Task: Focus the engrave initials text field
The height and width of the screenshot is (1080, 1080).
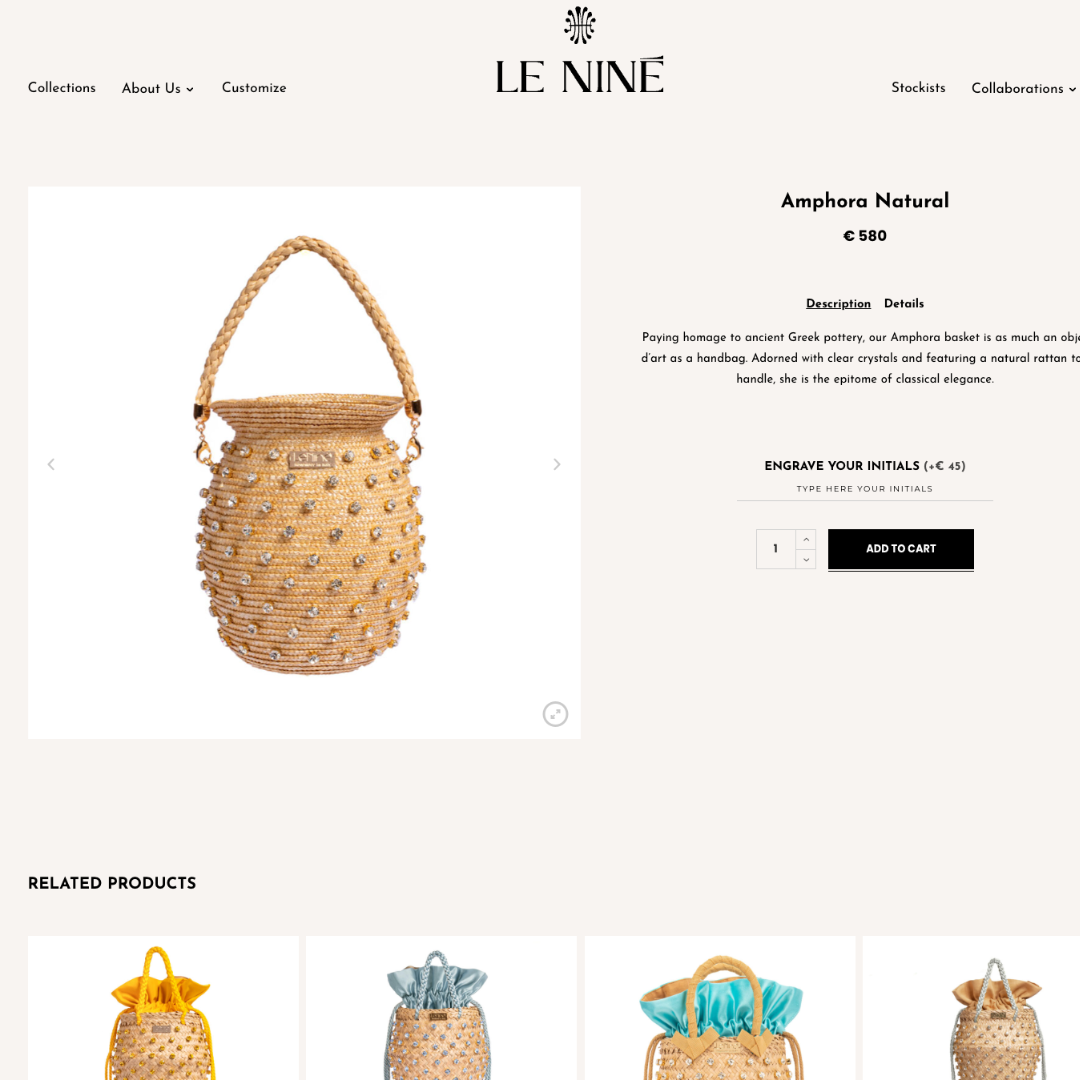Action: point(864,489)
